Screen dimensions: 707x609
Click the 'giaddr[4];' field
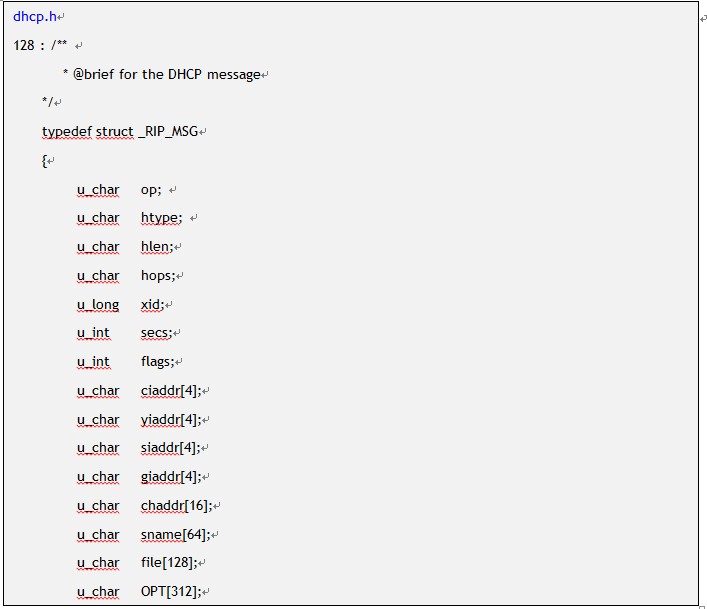point(171,477)
